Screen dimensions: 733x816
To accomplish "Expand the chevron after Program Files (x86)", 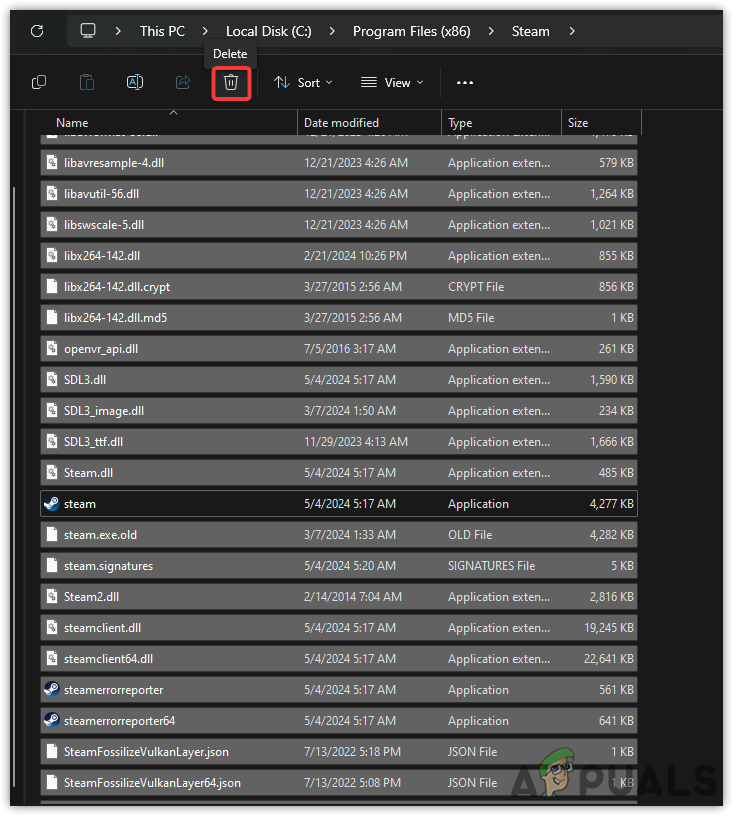I will tap(491, 31).
